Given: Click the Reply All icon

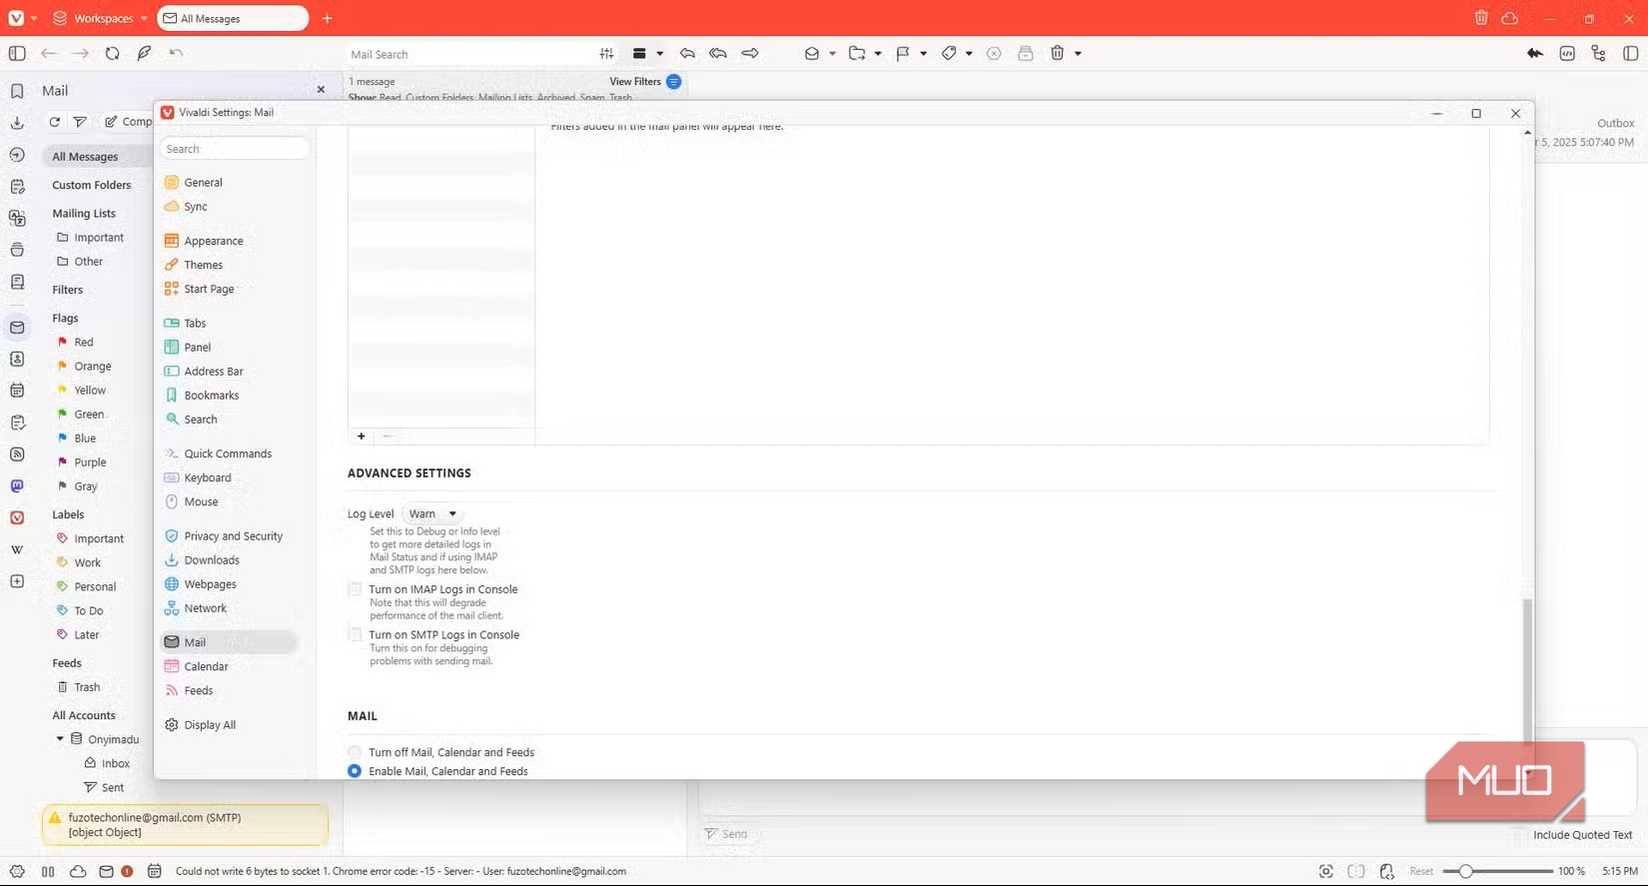Looking at the screenshot, I should [x=718, y=54].
